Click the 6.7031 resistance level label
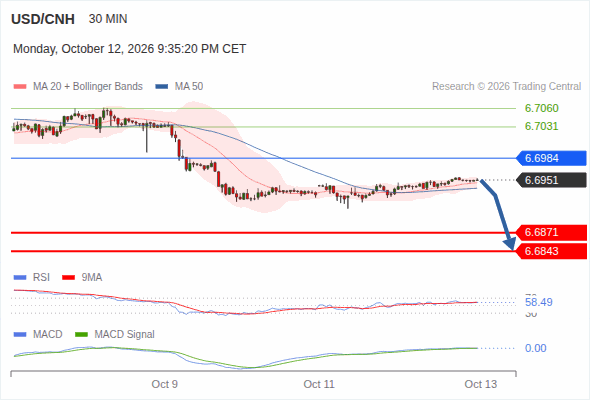The height and width of the screenshot is (400, 590). coord(541,126)
